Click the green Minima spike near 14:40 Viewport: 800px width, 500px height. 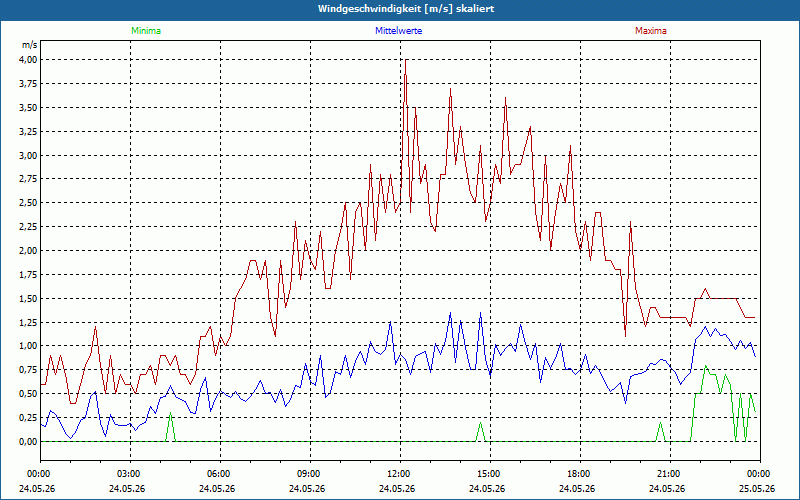pyautogui.click(x=480, y=432)
